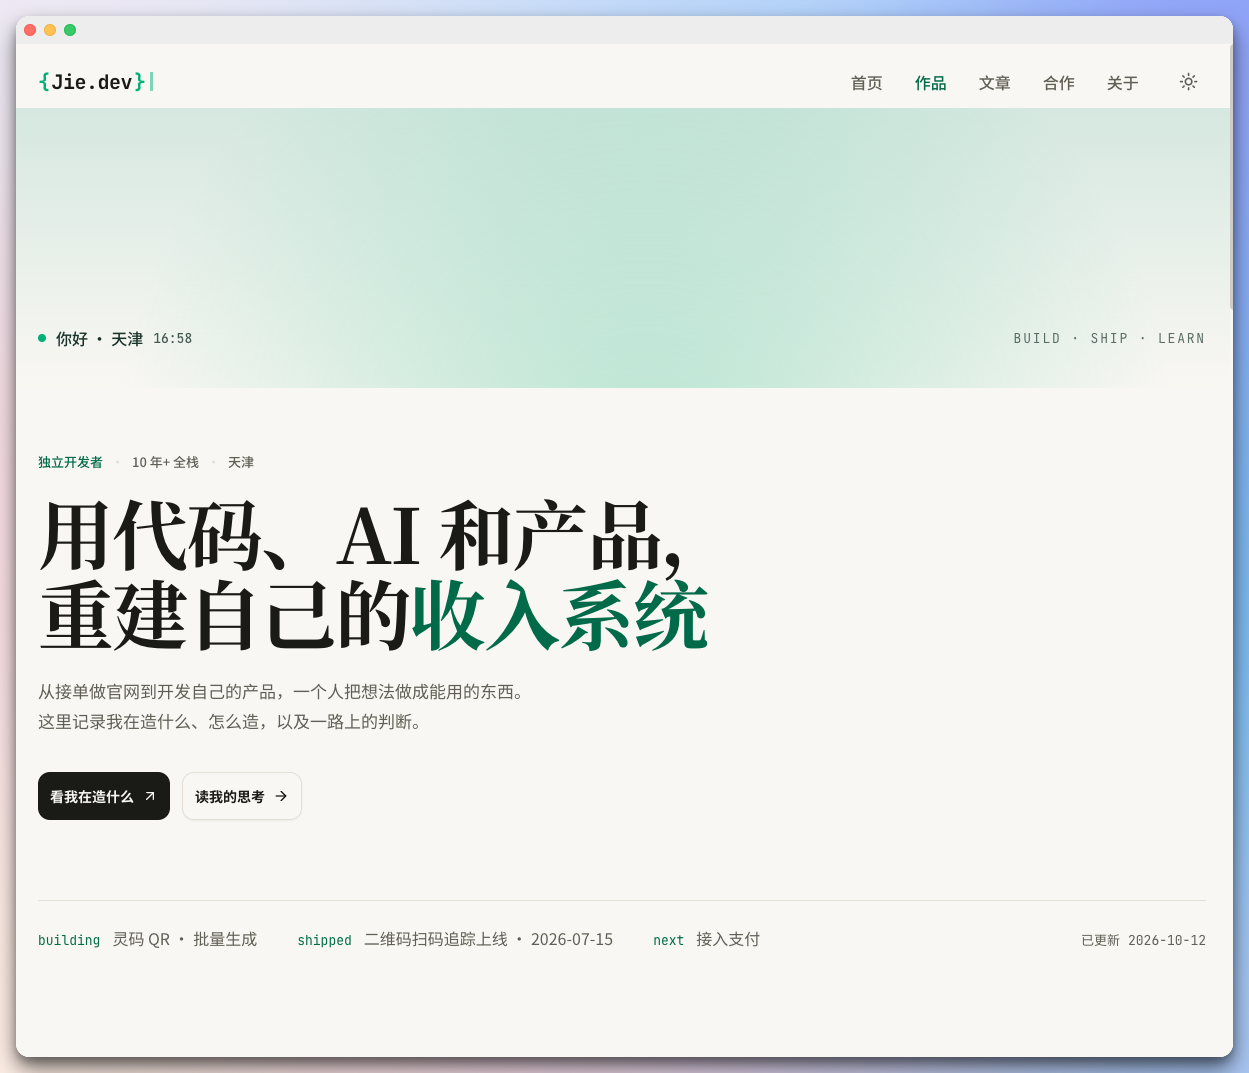The width and height of the screenshot is (1249, 1073).
Task: Click the 读我的思考 button
Action: (242, 796)
